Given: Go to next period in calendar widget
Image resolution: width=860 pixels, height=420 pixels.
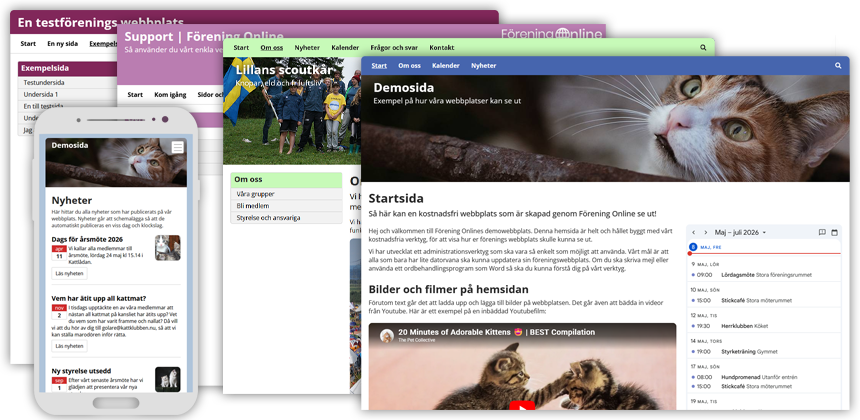Looking at the screenshot, I should click(705, 232).
